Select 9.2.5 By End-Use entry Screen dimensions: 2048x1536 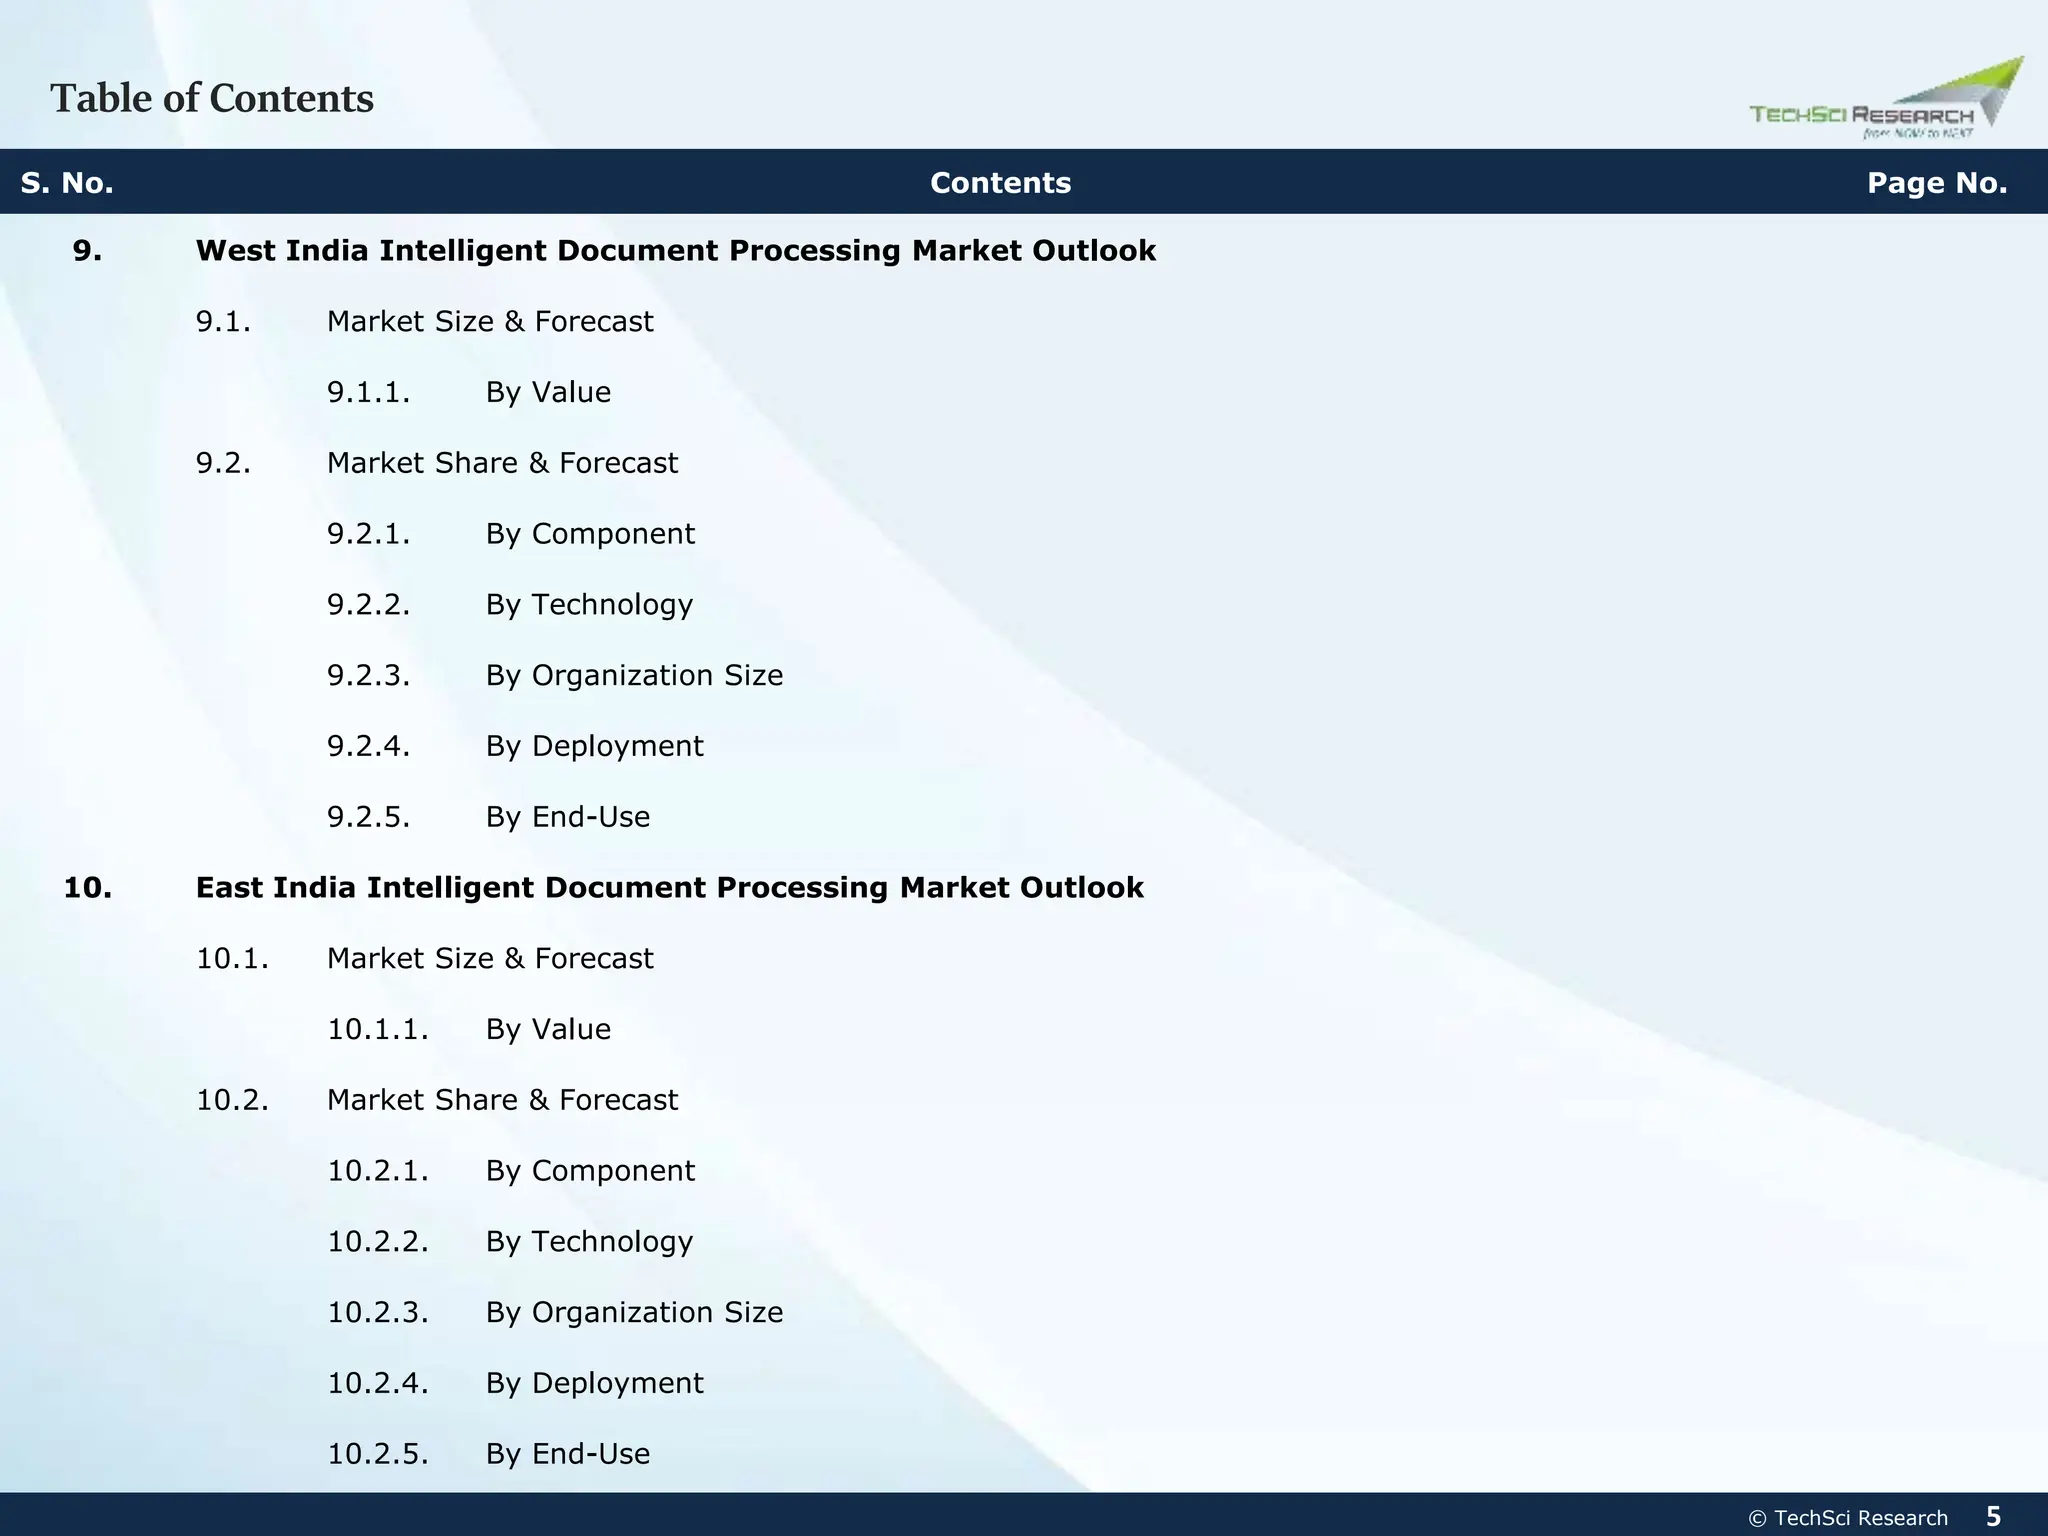[567, 817]
